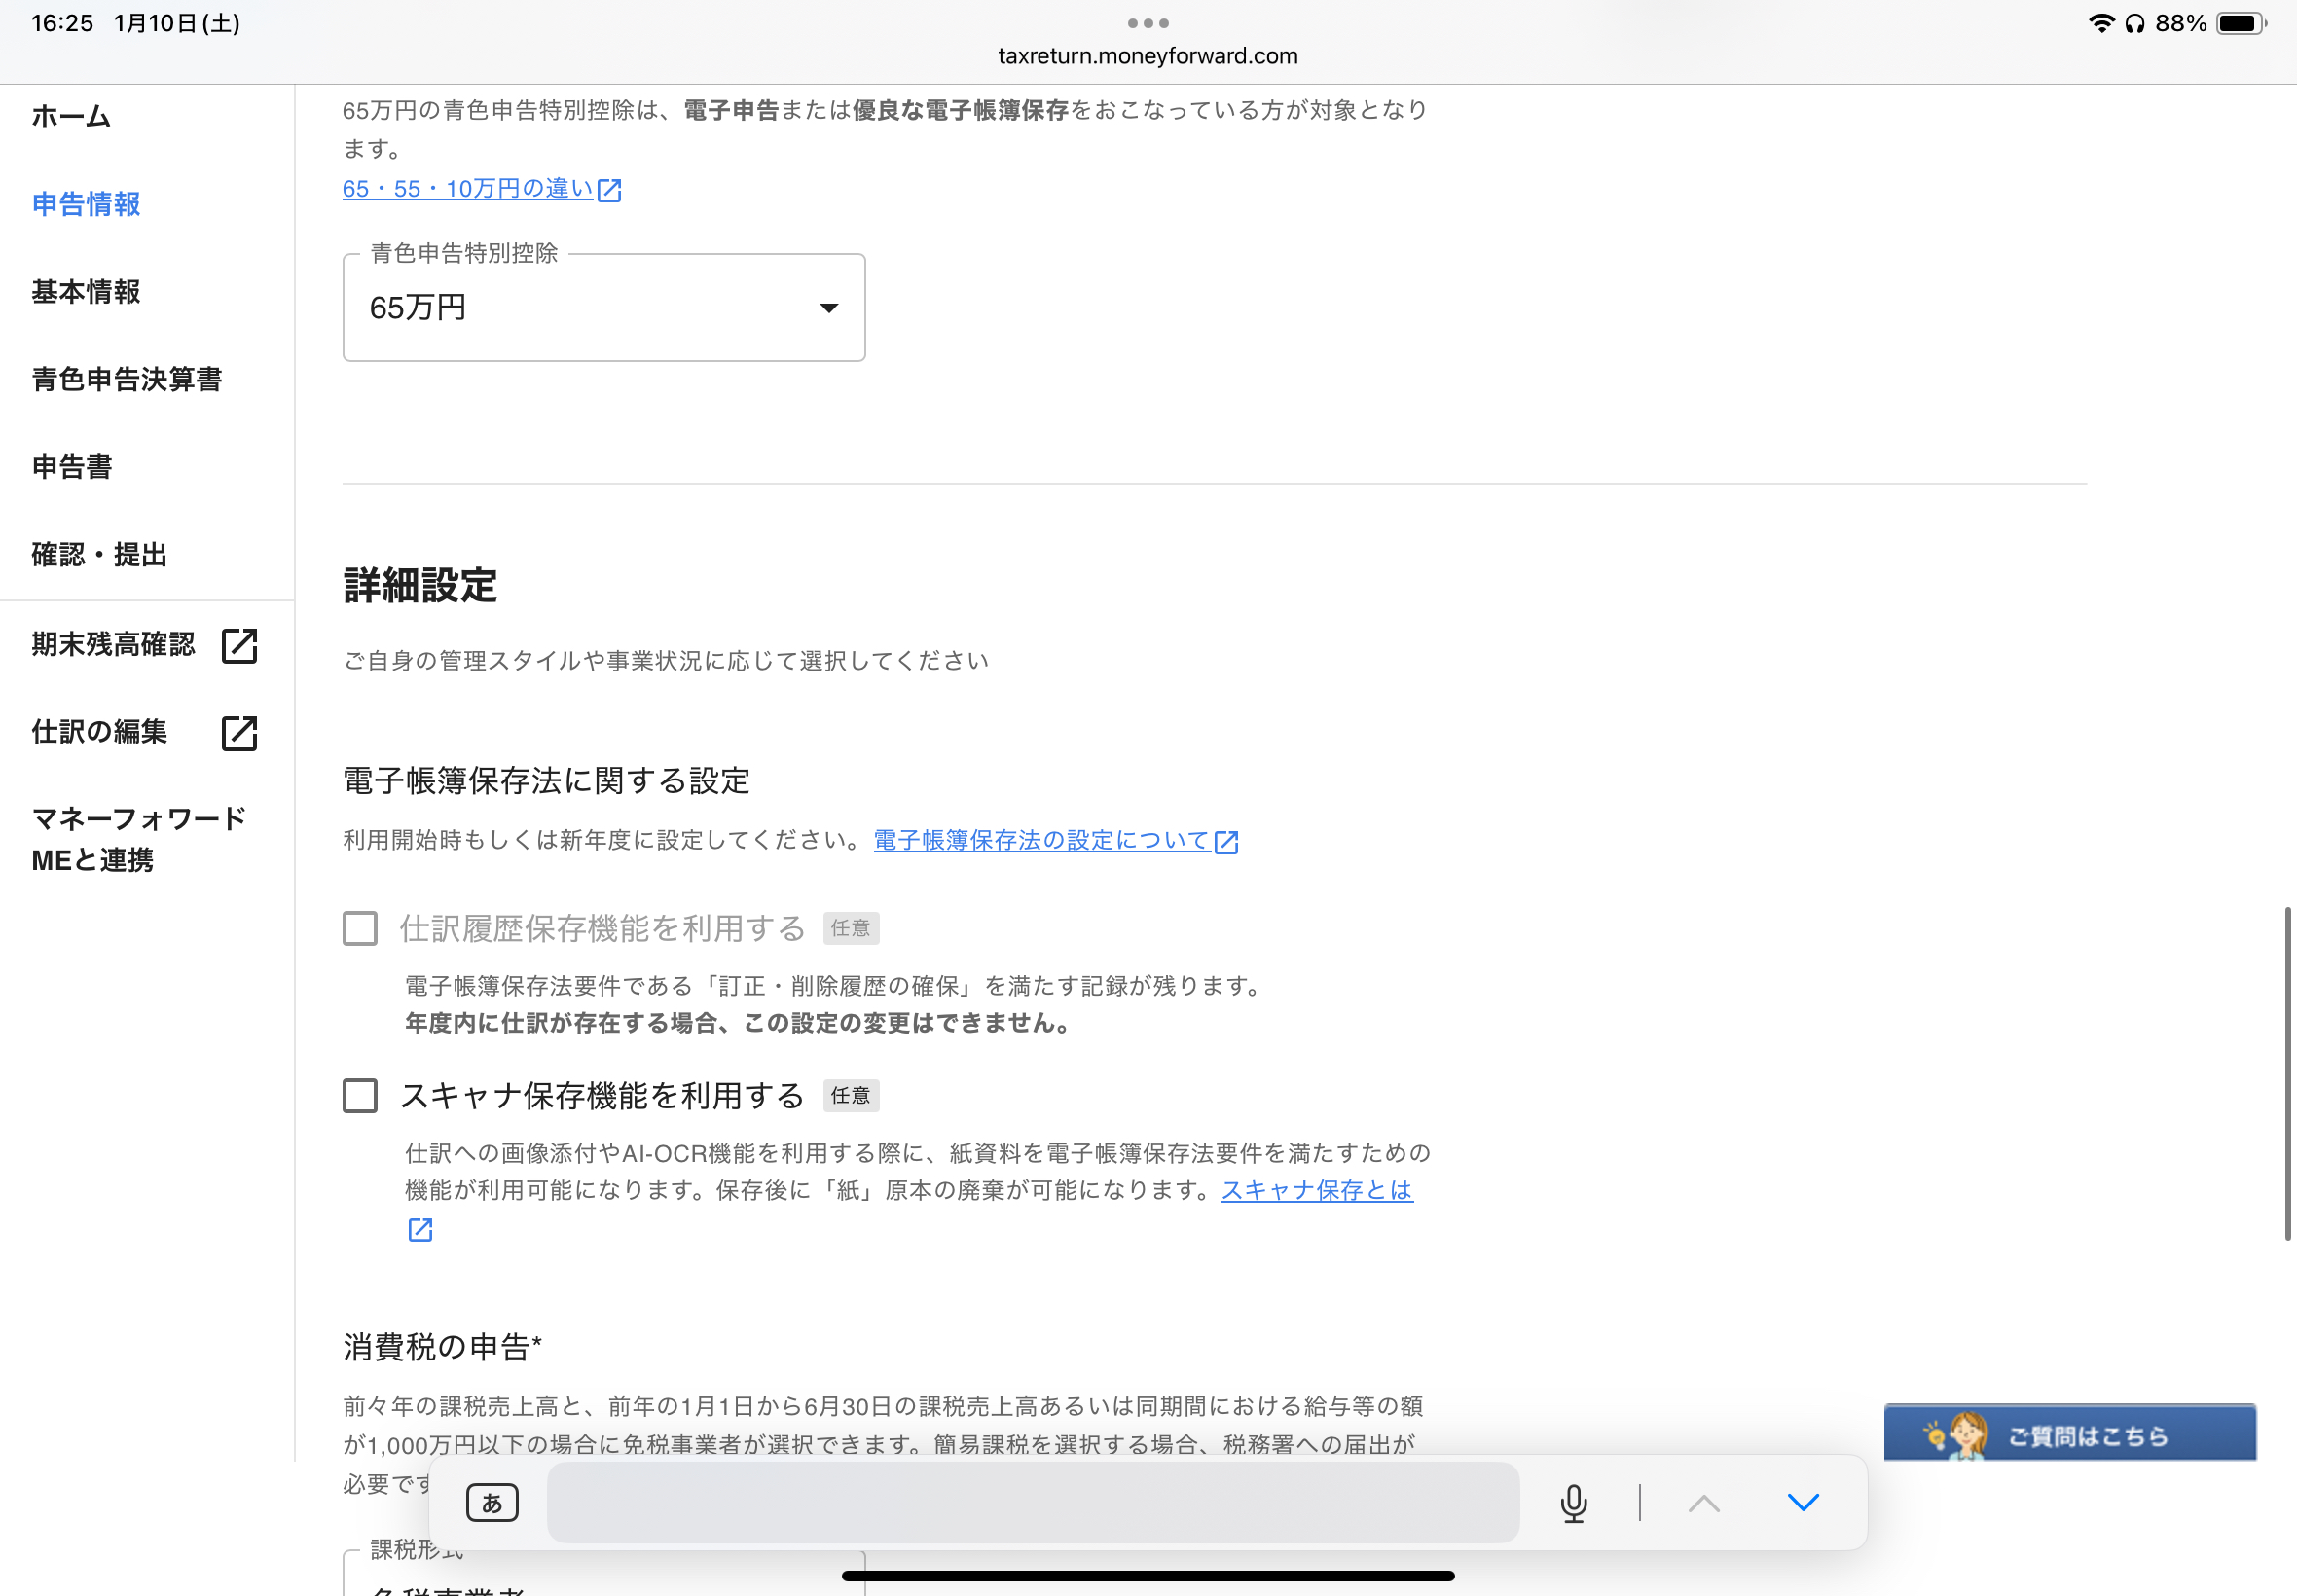The width and height of the screenshot is (2297, 1596).
Task: Click the 16:25 clock in status bar
Action: (x=62, y=23)
